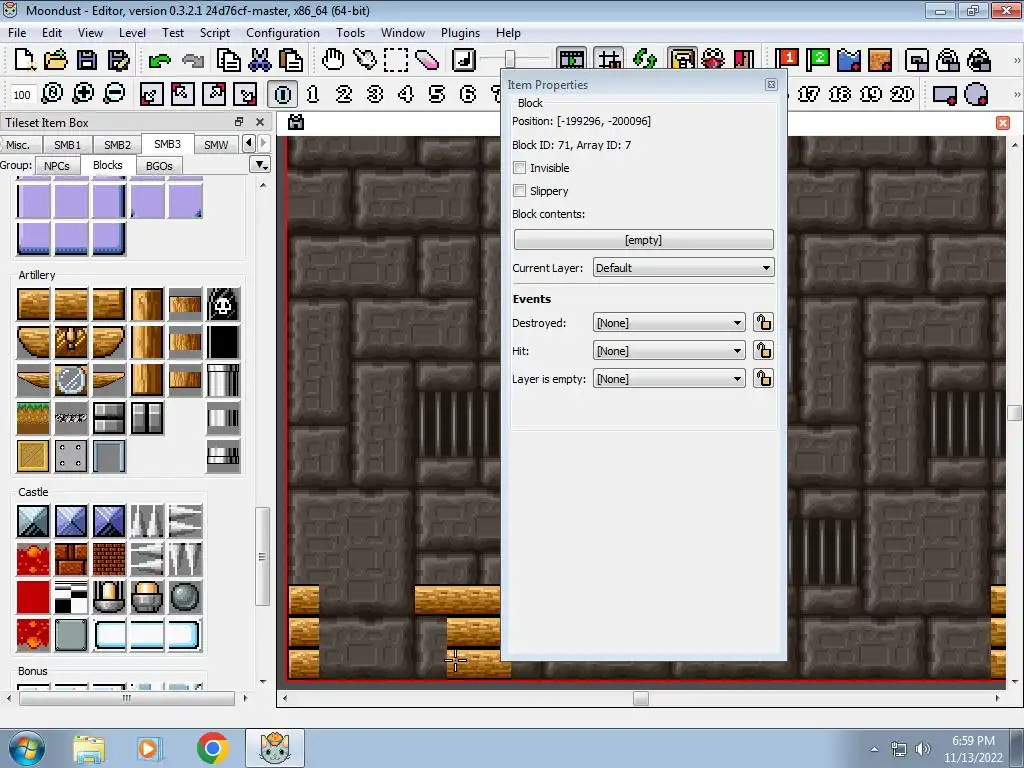Click the Save As floppy-with-pencil icon
This screenshot has width=1024, height=768.
pos(118,60)
